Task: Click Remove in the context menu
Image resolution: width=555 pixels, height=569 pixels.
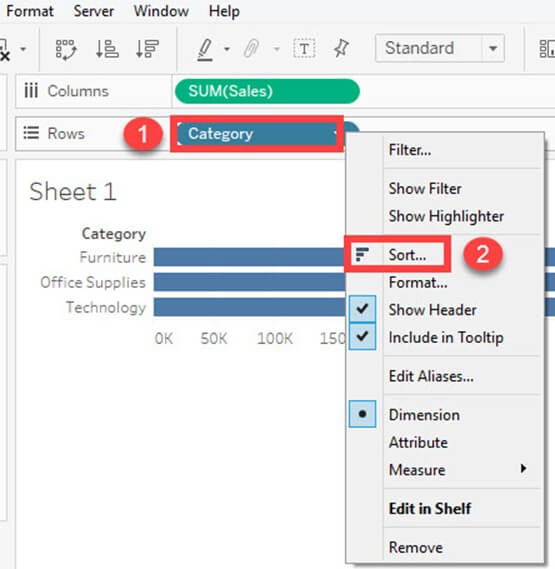Action: pyautogui.click(x=416, y=547)
